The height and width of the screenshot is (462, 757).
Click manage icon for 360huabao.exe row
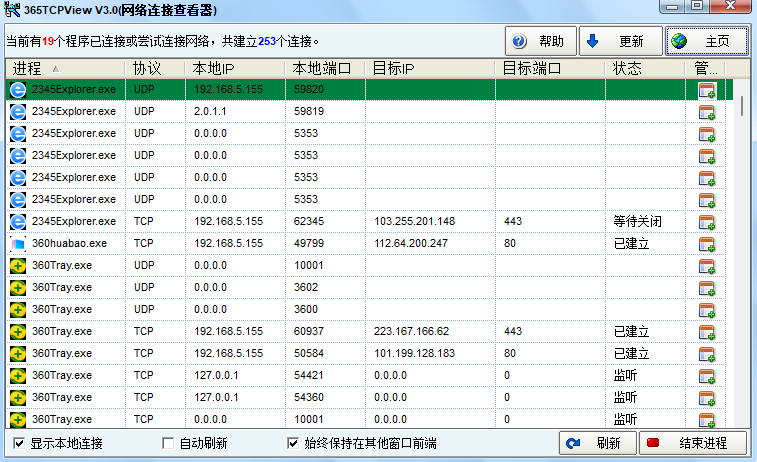(707, 244)
